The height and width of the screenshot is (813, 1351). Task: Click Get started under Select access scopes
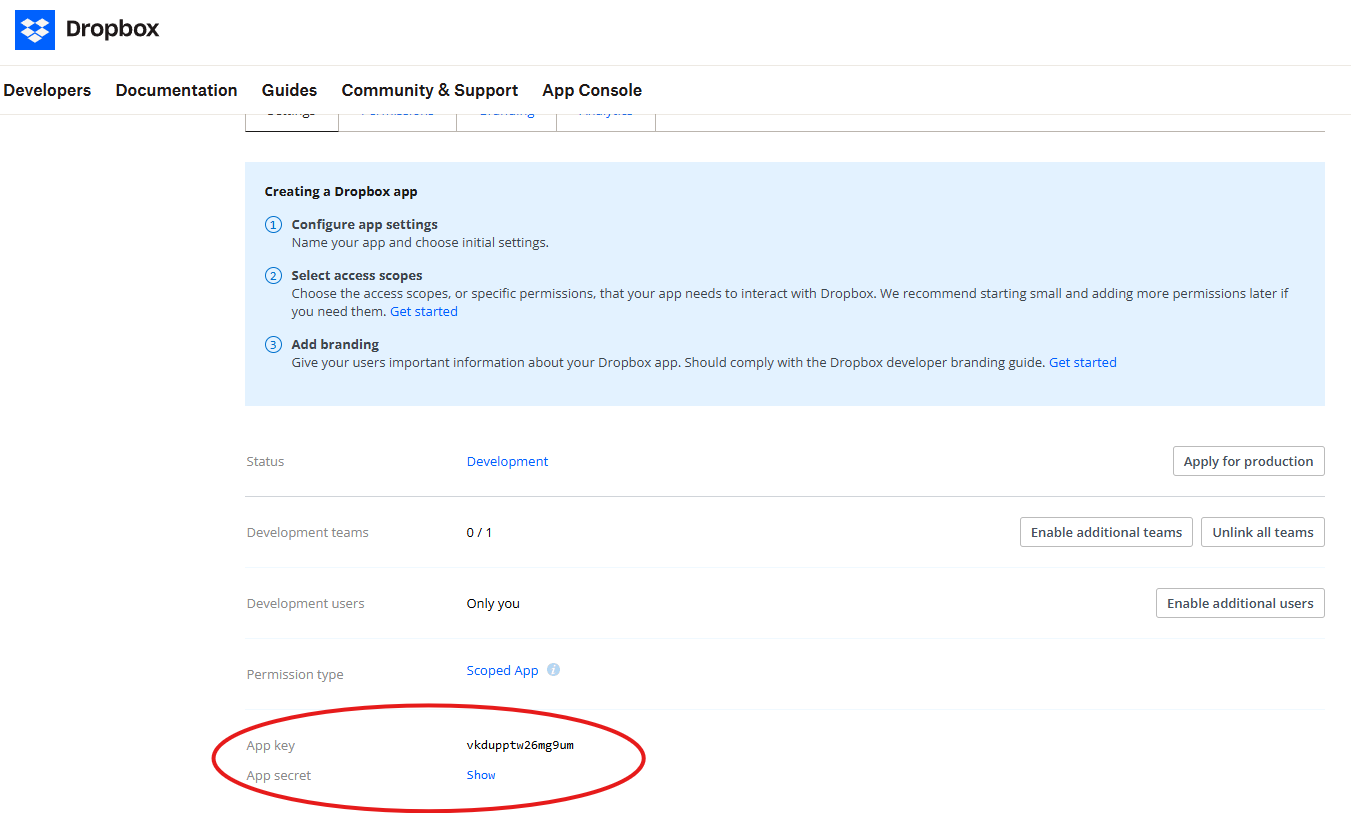(x=424, y=311)
